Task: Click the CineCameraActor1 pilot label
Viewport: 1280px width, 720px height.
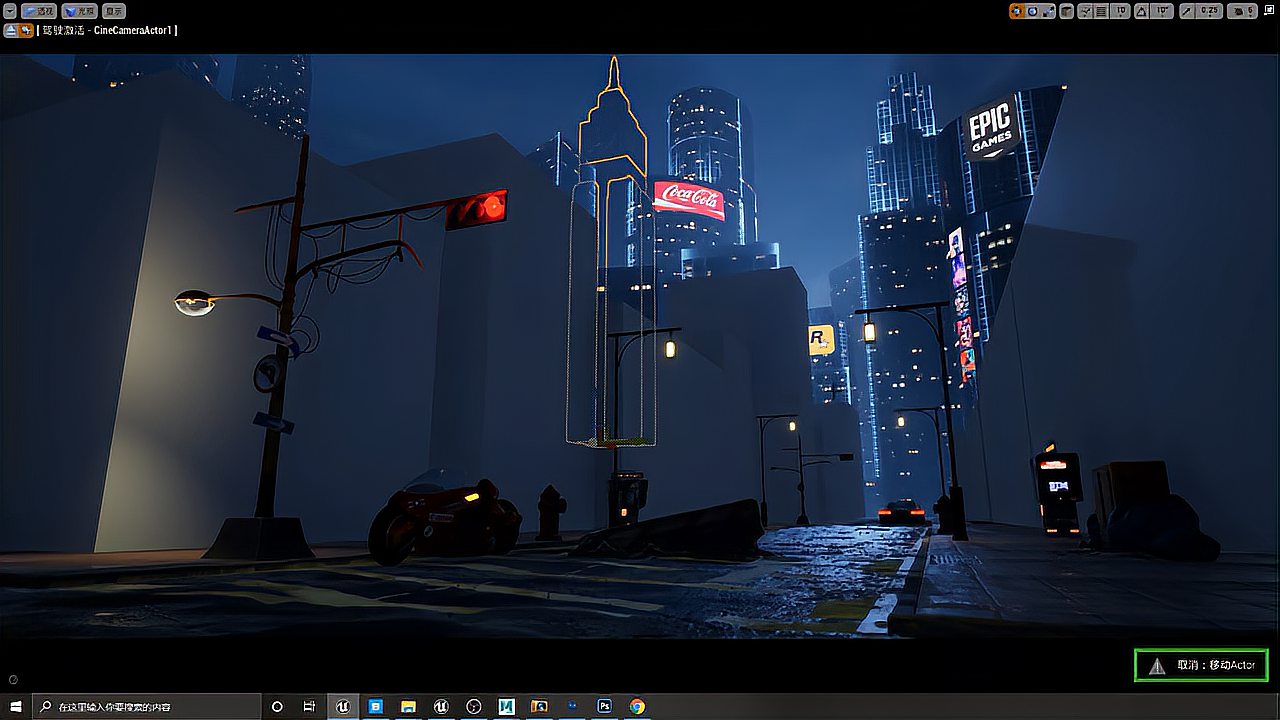Action: (107, 31)
